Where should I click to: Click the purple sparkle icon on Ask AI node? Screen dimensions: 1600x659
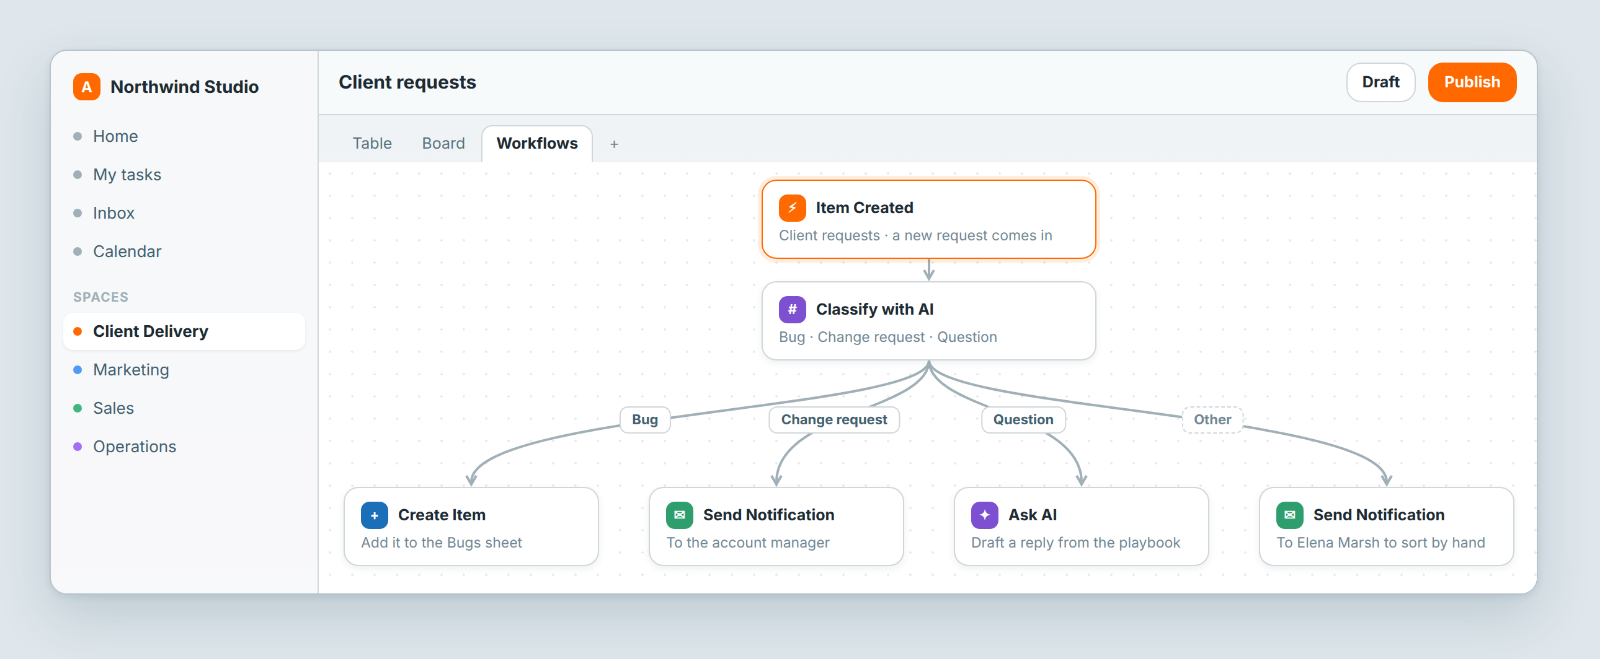(x=984, y=515)
